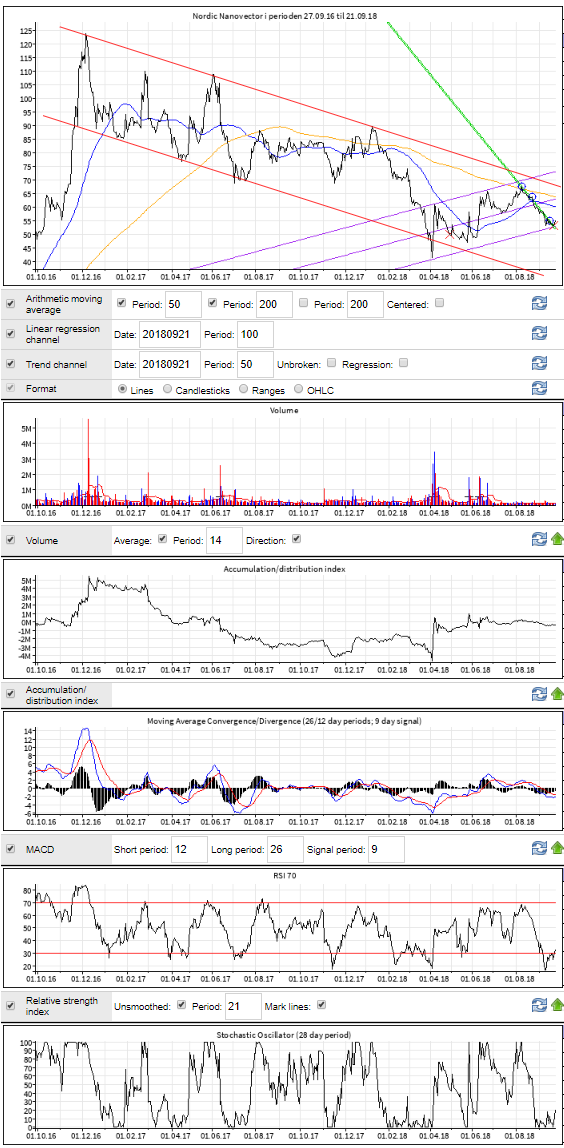The image size is (564, 1148).
Task: Uncheck the Volume Direction option
Action: click(296, 539)
